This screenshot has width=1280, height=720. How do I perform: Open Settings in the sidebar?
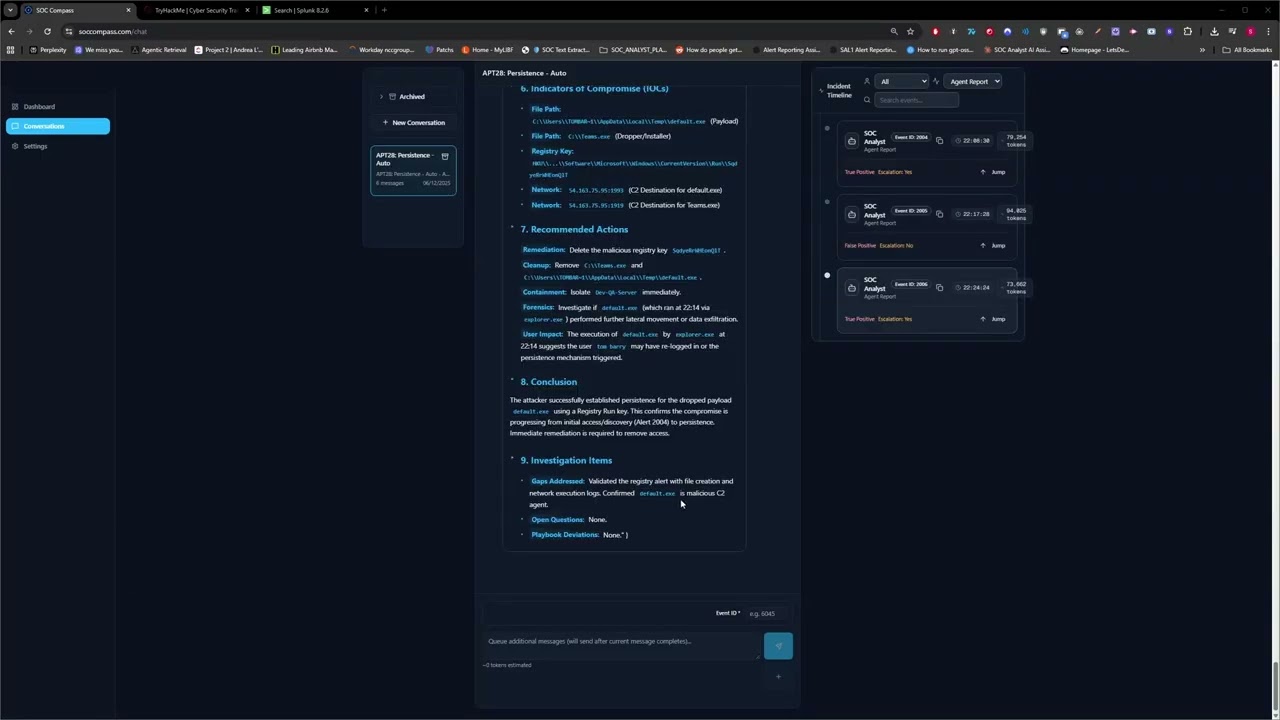click(x=58, y=146)
